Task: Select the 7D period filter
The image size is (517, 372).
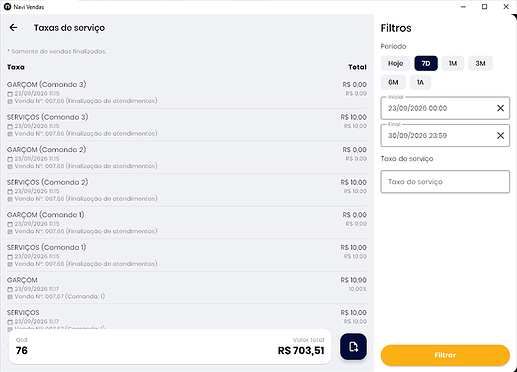Action: 426,63
